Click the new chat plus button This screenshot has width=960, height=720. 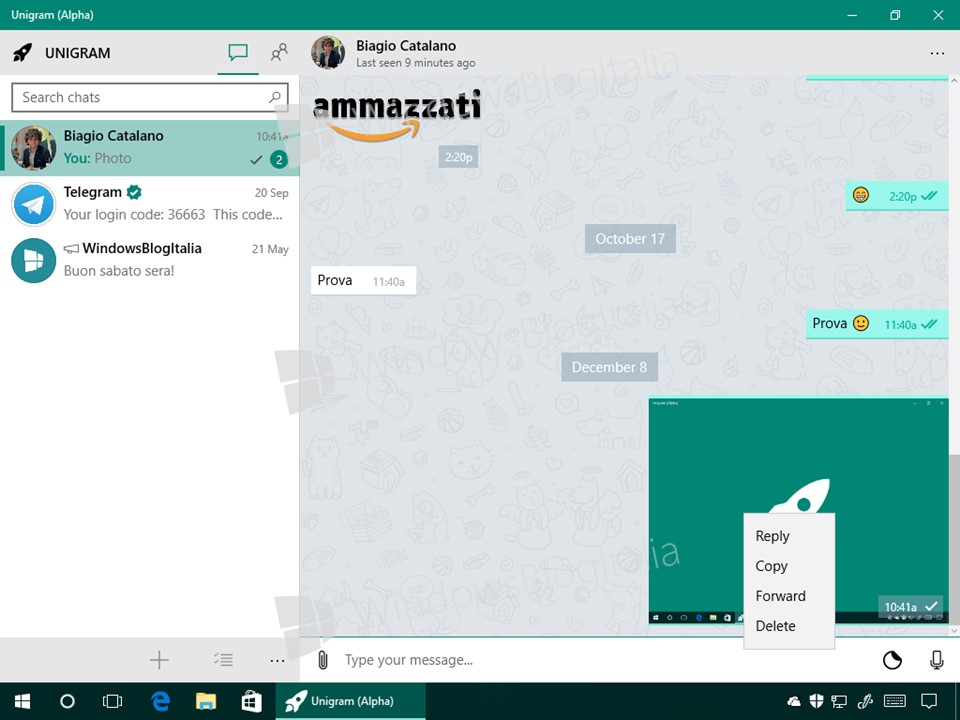(x=159, y=660)
